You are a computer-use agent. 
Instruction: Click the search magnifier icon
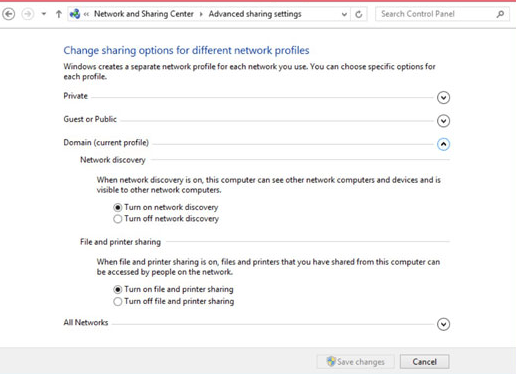(500, 14)
